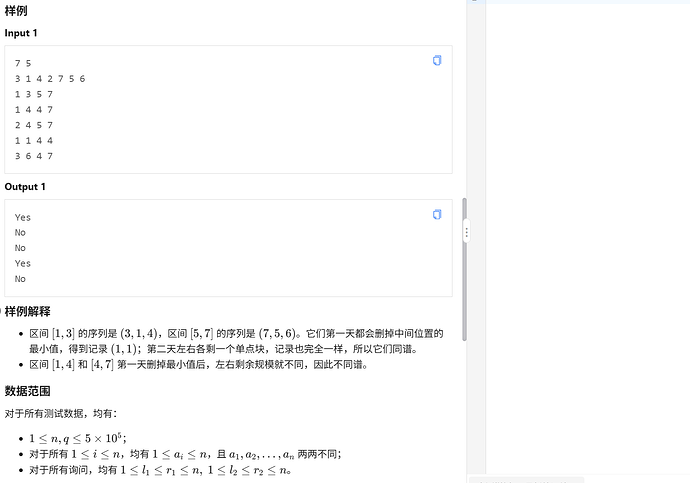
Task: Click the last 'No' output line
Action: pos(20,279)
